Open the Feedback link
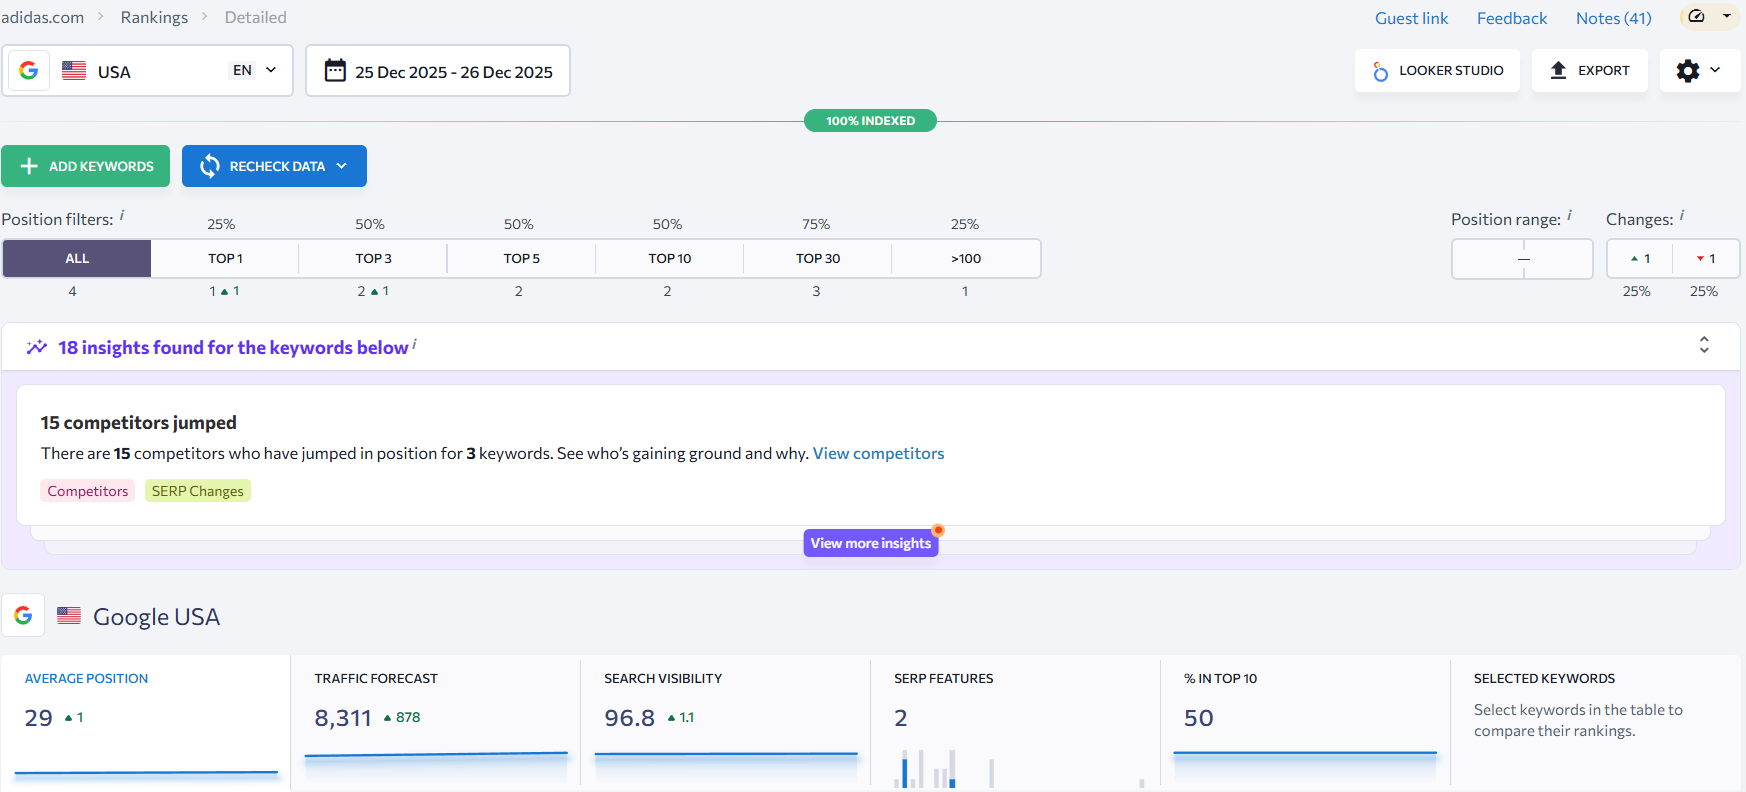The image size is (1746, 792). click(1511, 18)
